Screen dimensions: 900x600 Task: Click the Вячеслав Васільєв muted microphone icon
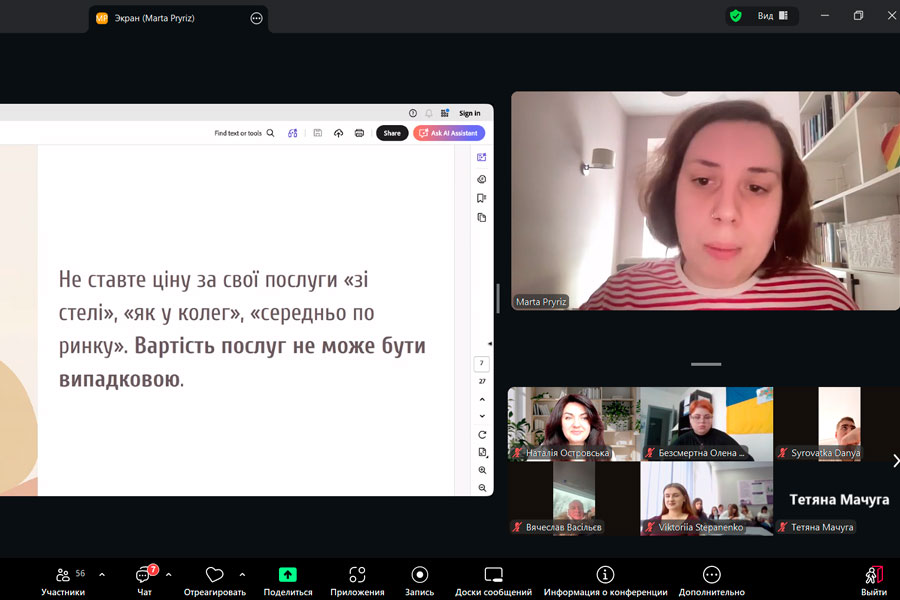pos(517,527)
